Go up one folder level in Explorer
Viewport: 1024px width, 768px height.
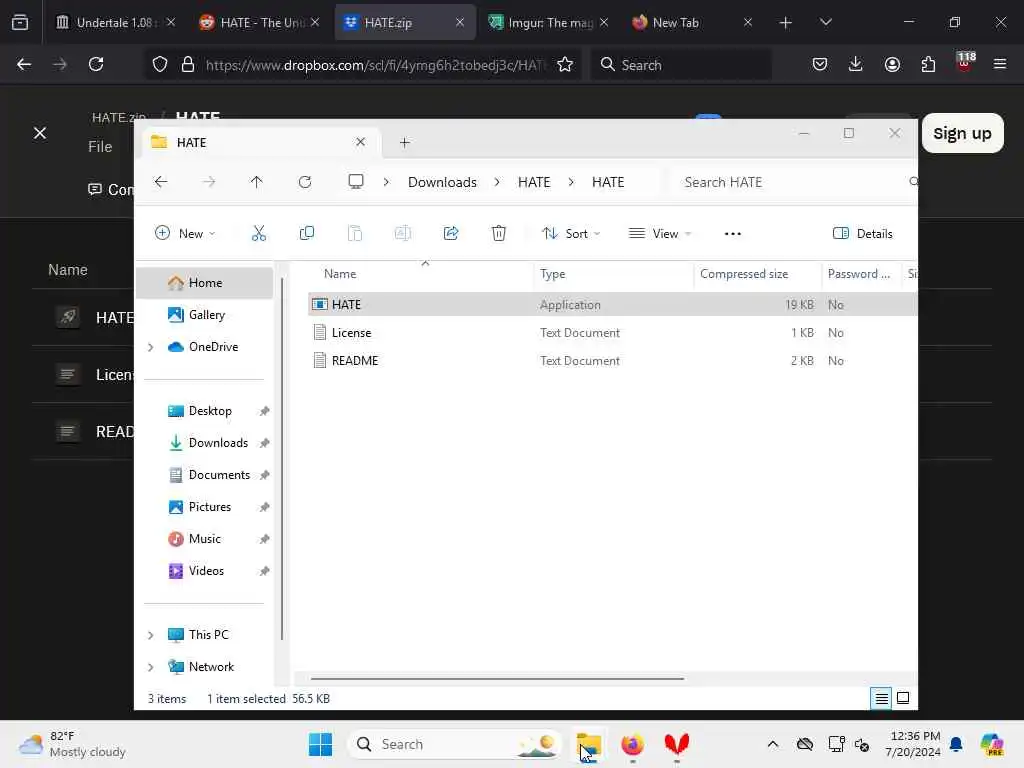[257, 182]
